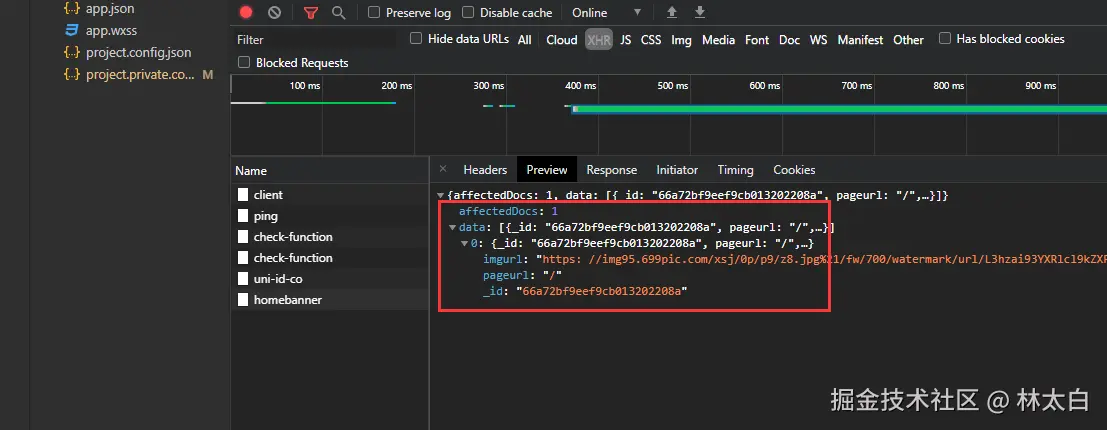Filter requests by Manifest
Image resolution: width=1107 pixels, height=430 pixels.
click(860, 40)
